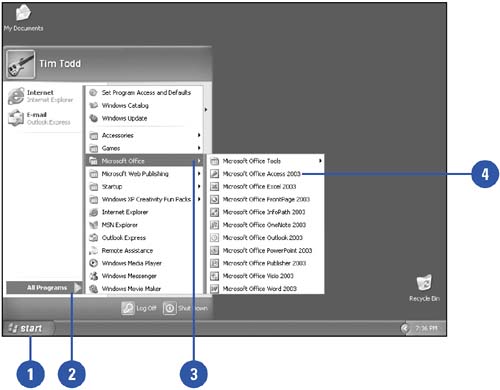The height and width of the screenshot is (390, 500).
Task: Click the Windows Movie Maker icon
Action: (x=94, y=289)
